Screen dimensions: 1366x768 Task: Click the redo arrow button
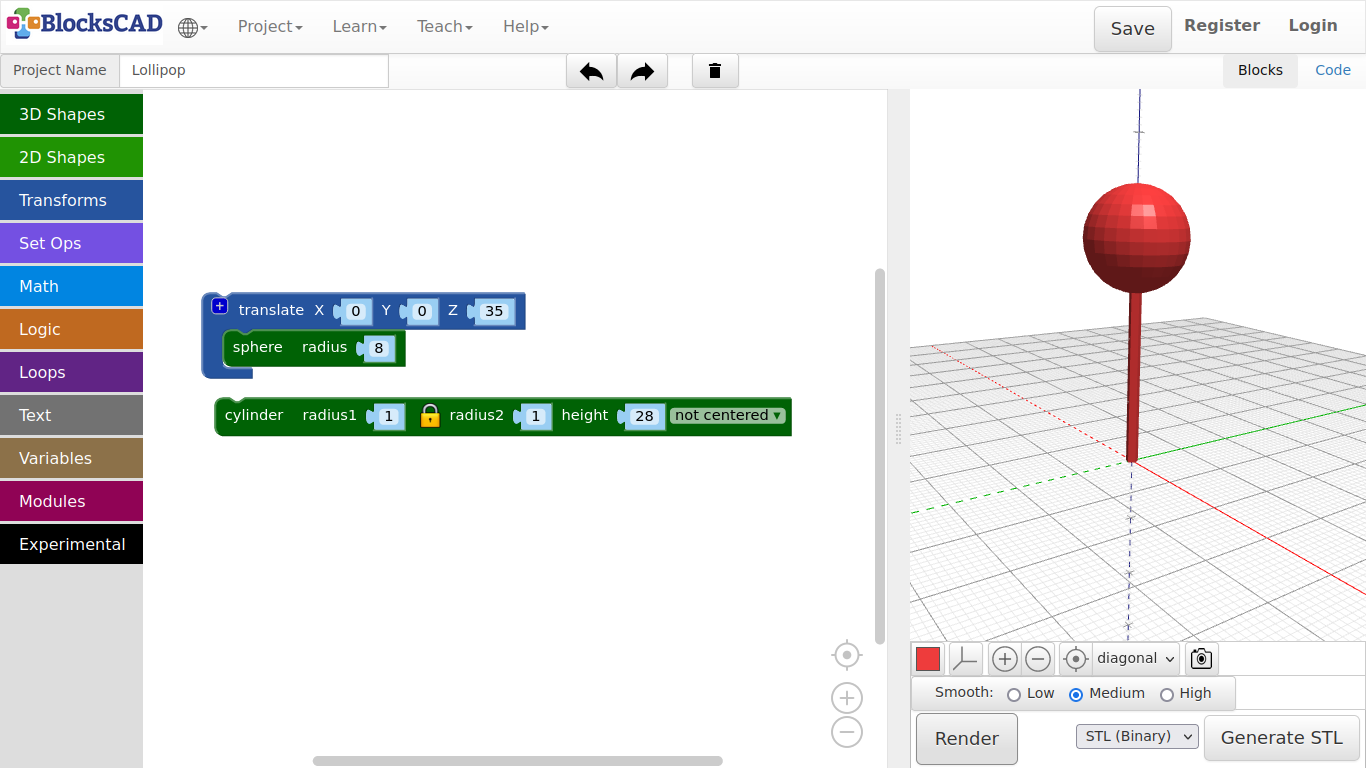(642, 71)
